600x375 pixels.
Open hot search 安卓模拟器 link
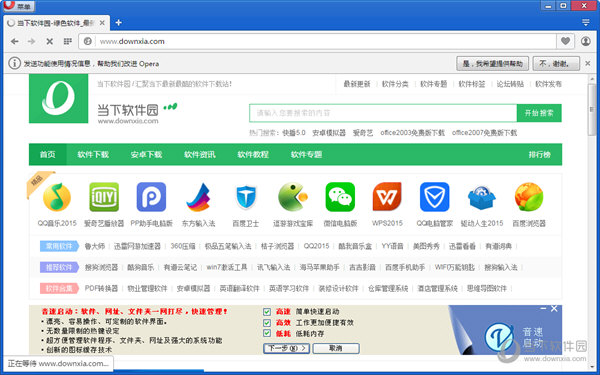(329, 133)
